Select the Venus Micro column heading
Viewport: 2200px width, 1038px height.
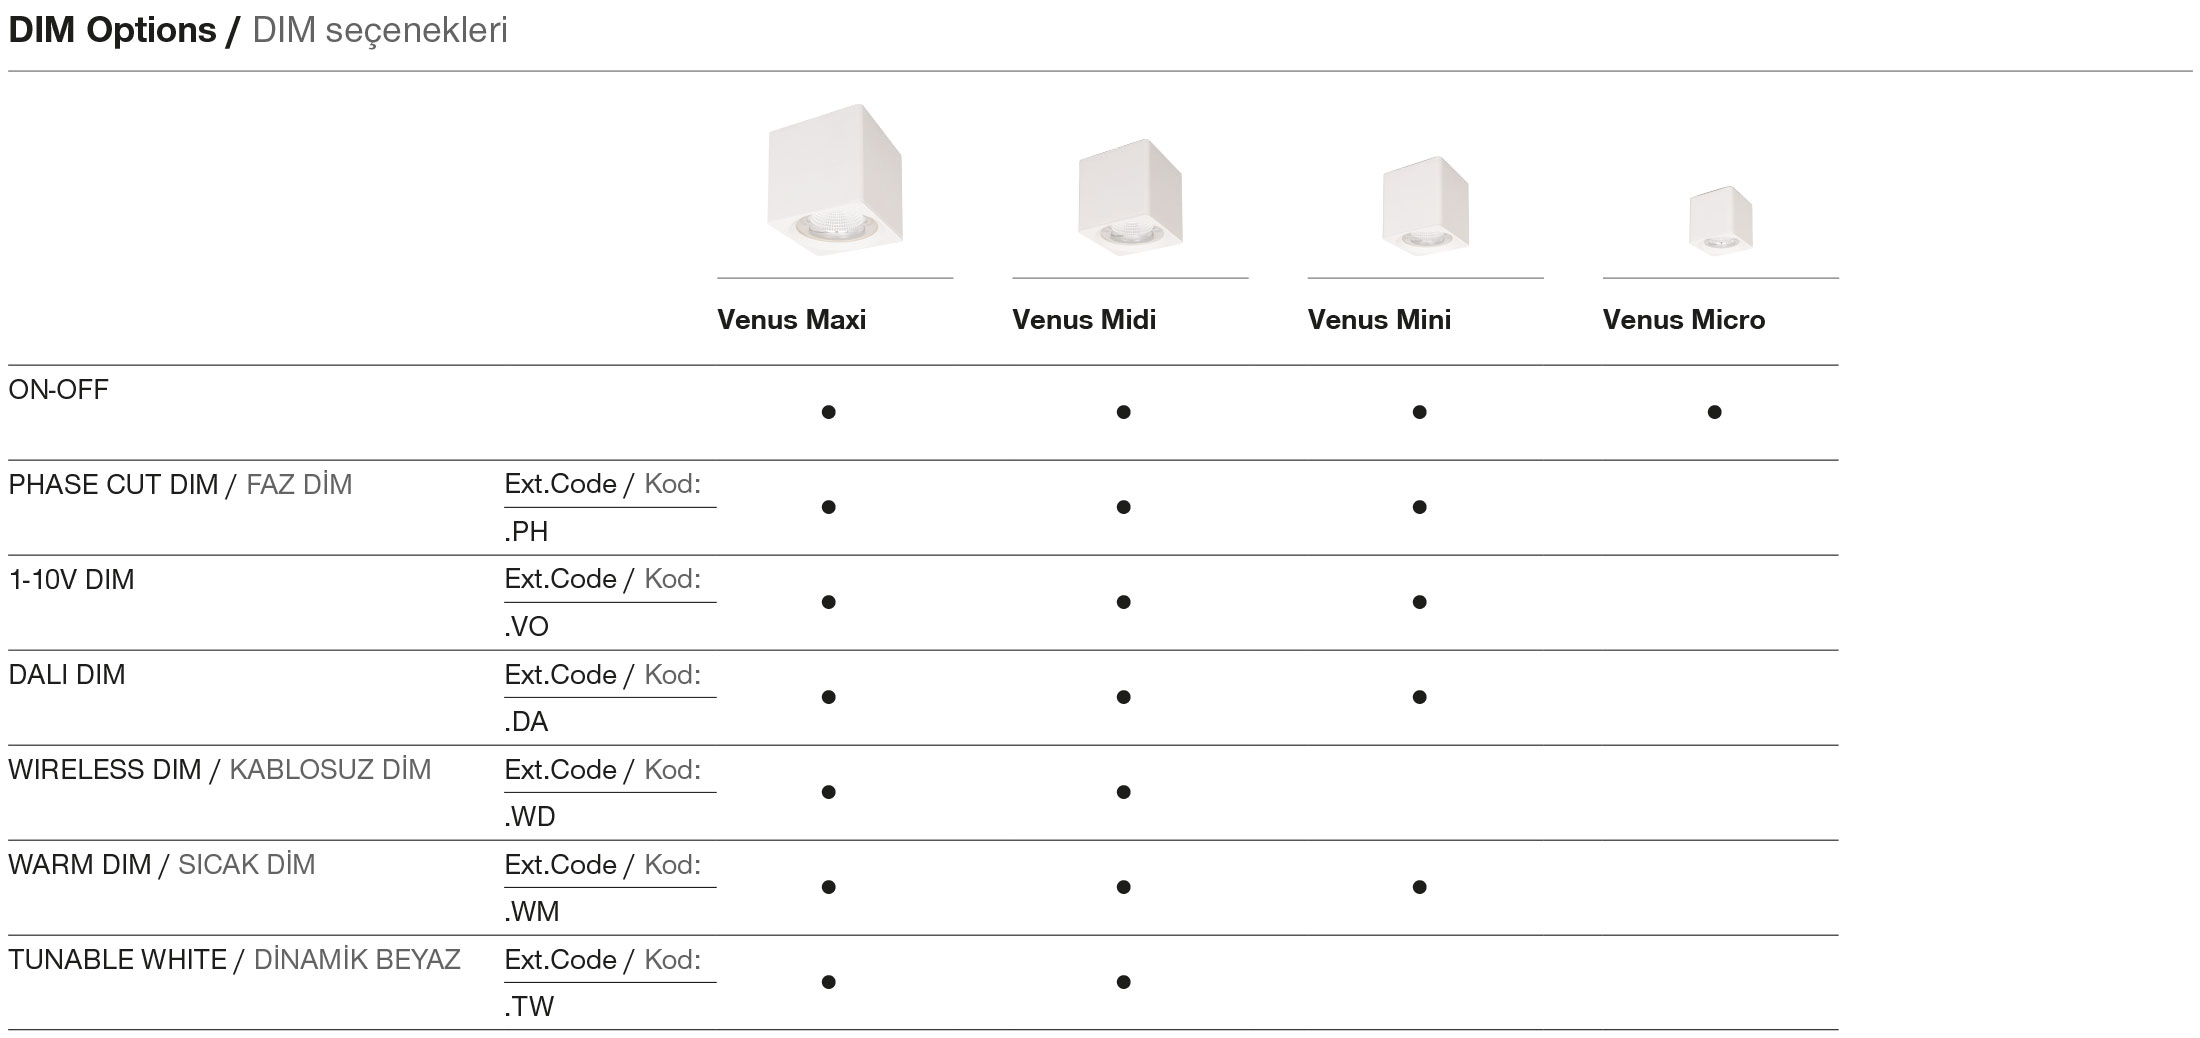[1683, 320]
